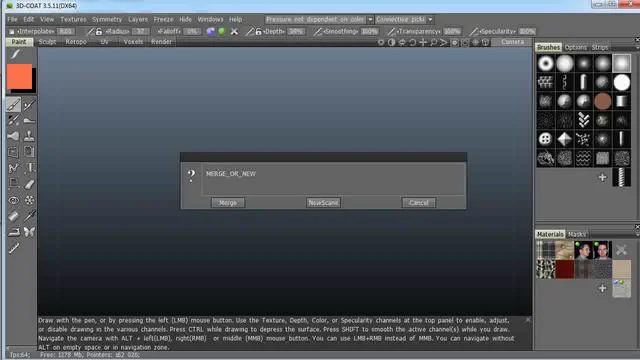This screenshot has width=640, height=360.
Task: Click the NewScene button in dialog
Action: point(323,202)
